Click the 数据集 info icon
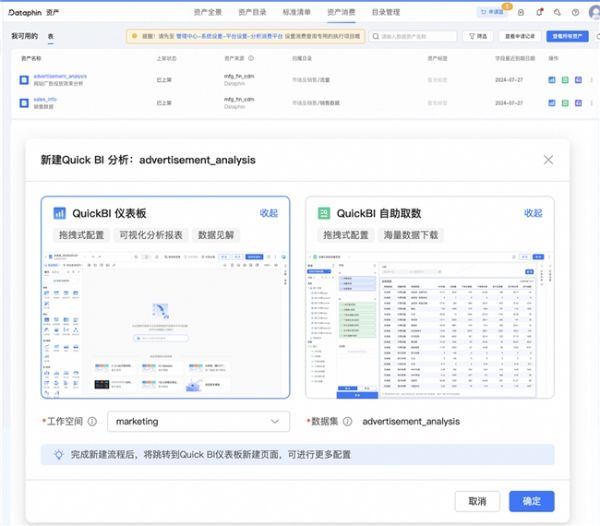This screenshot has height=526, width=600. click(347, 422)
